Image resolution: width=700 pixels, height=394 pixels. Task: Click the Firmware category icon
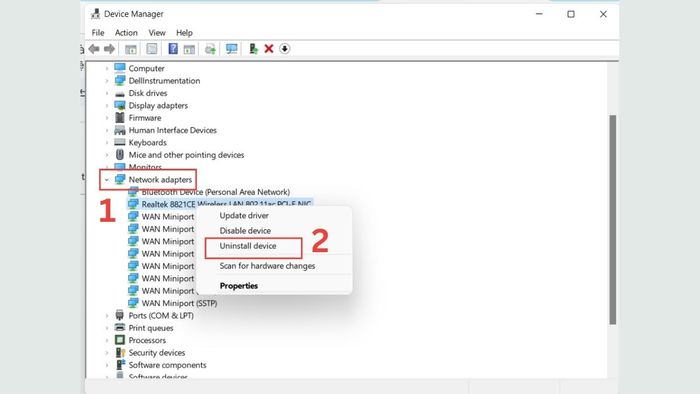(x=120, y=118)
